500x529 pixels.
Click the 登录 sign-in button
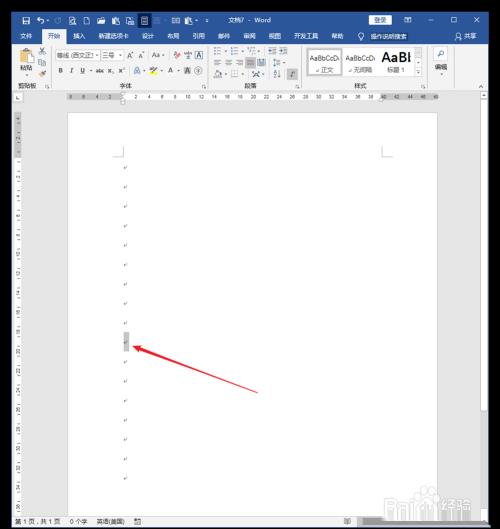[380, 20]
